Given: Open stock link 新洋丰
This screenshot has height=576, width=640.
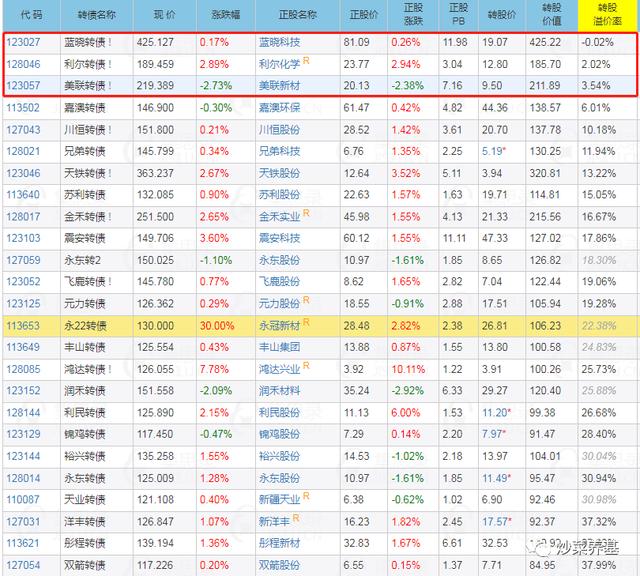Looking at the screenshot, I should pos(274,522).
